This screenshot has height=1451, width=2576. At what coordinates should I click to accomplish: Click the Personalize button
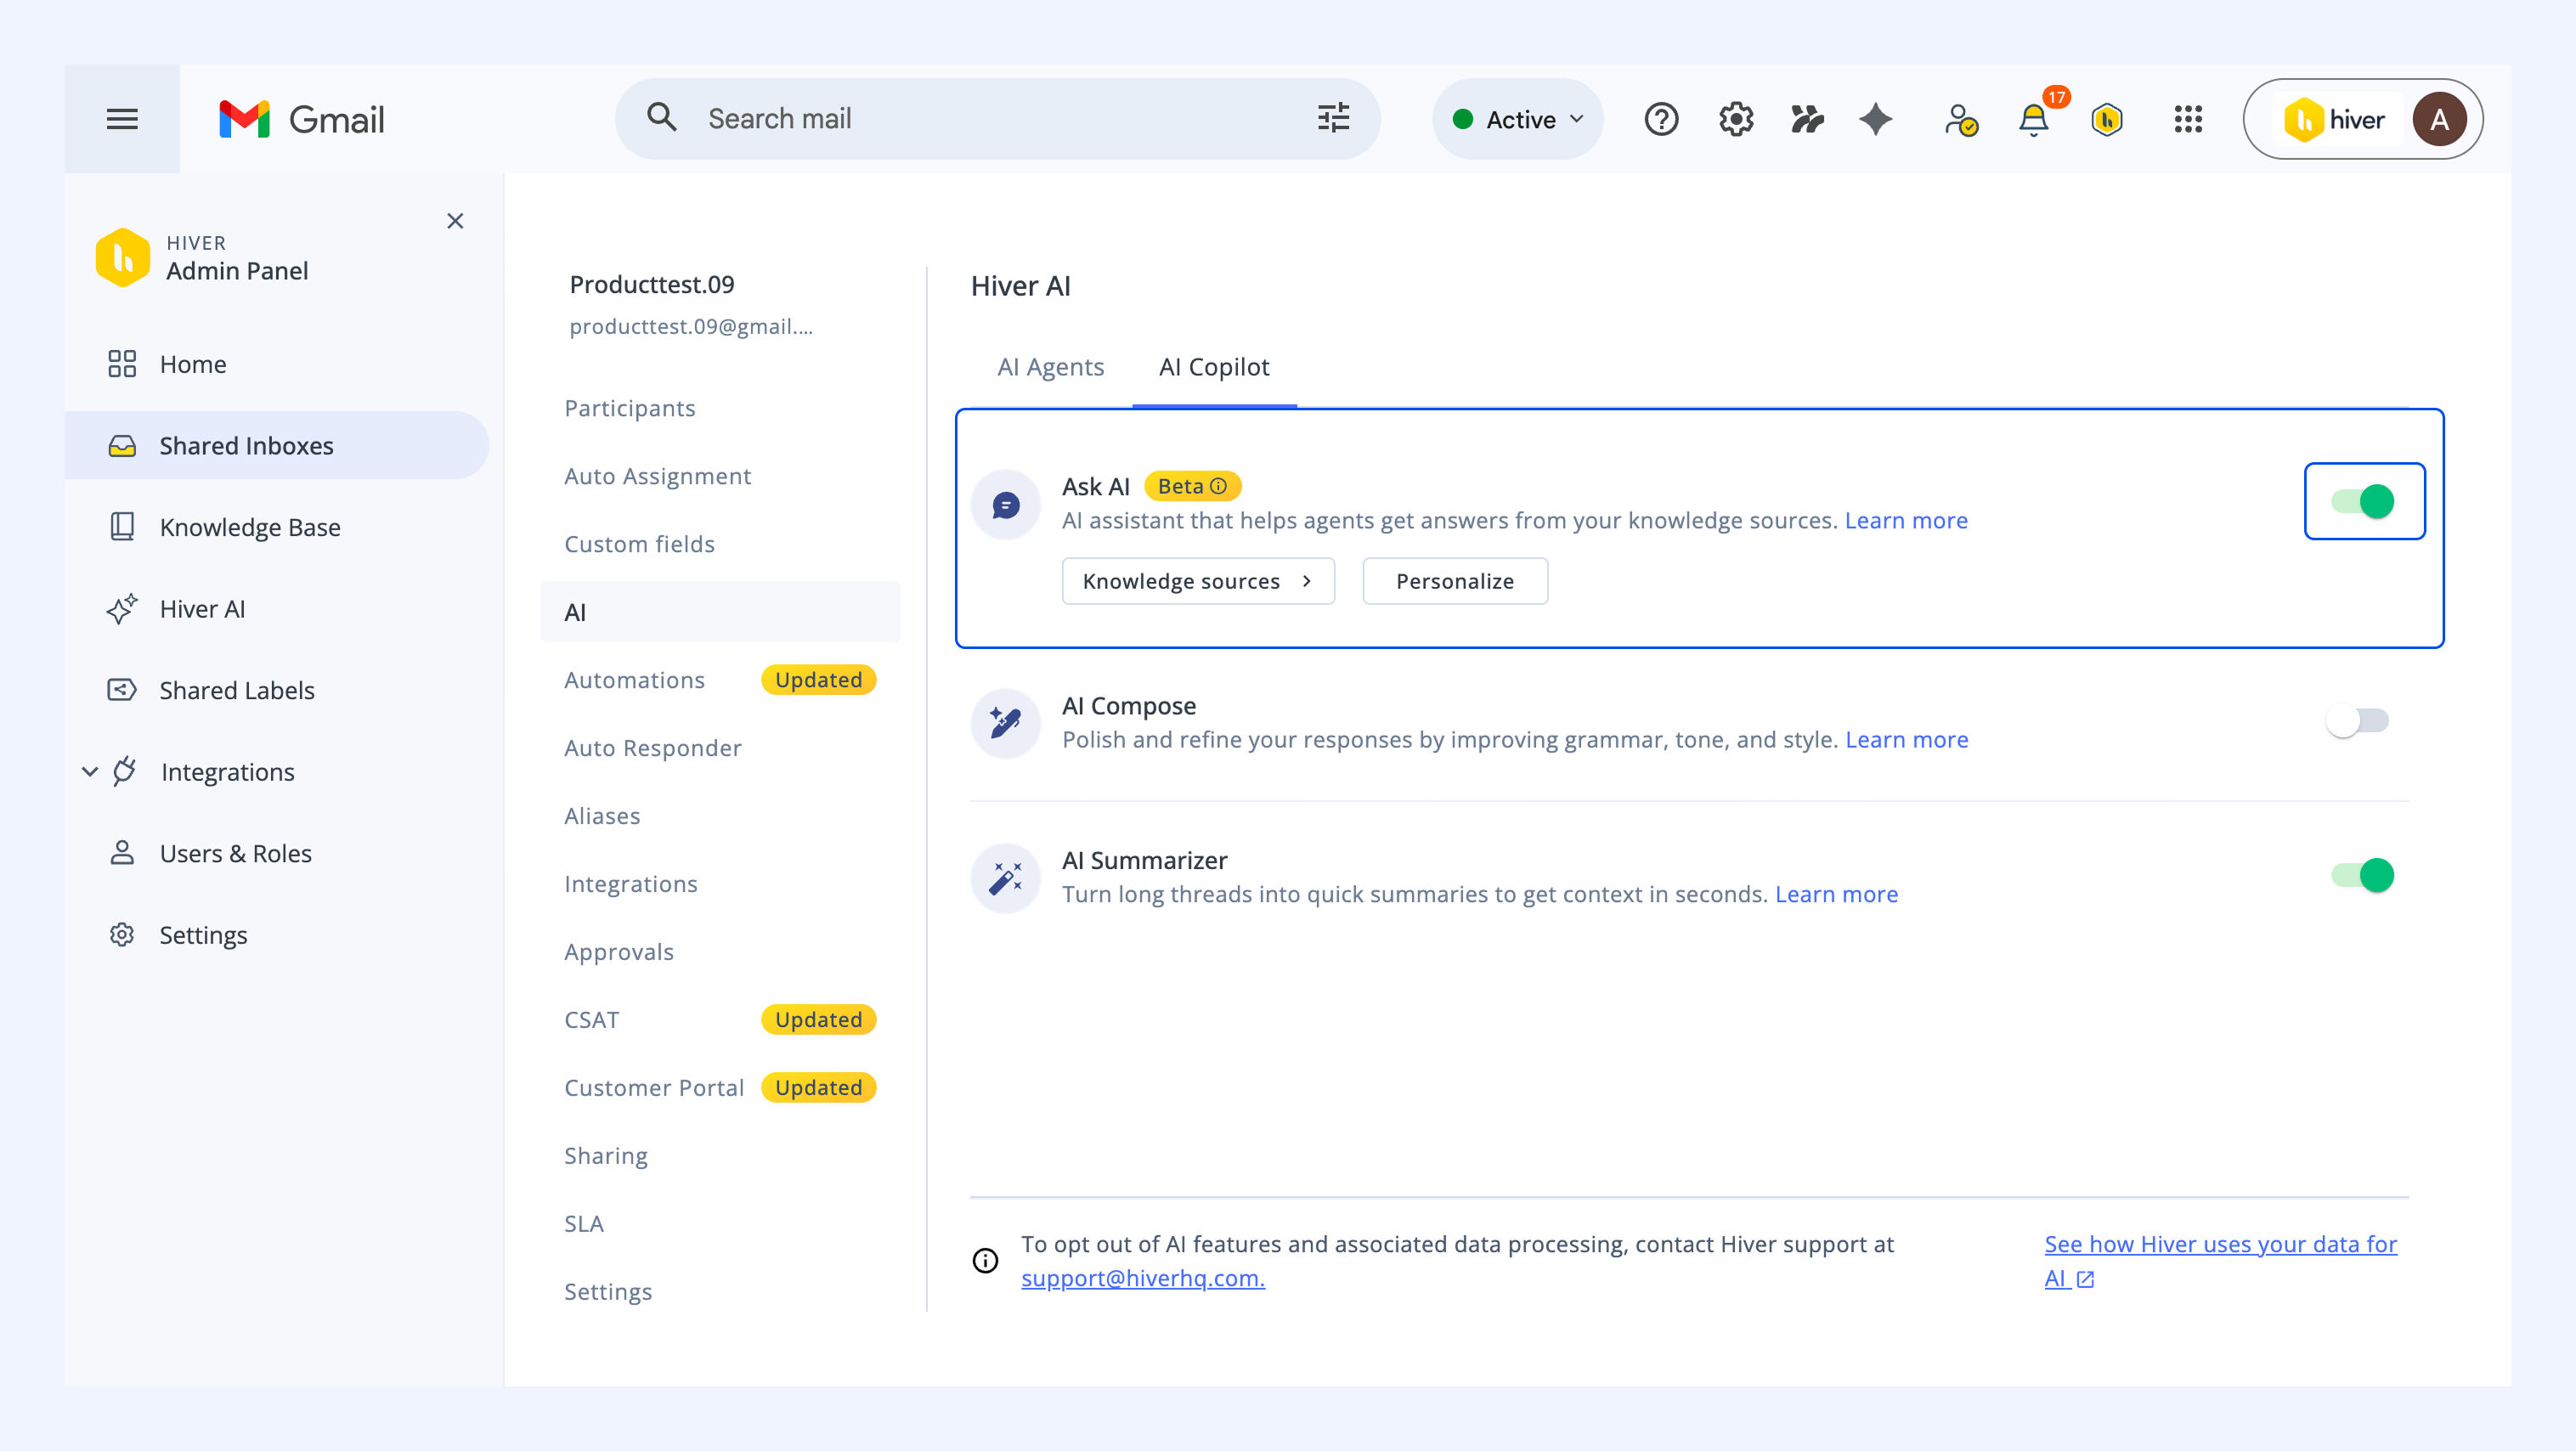point(1455,581)
